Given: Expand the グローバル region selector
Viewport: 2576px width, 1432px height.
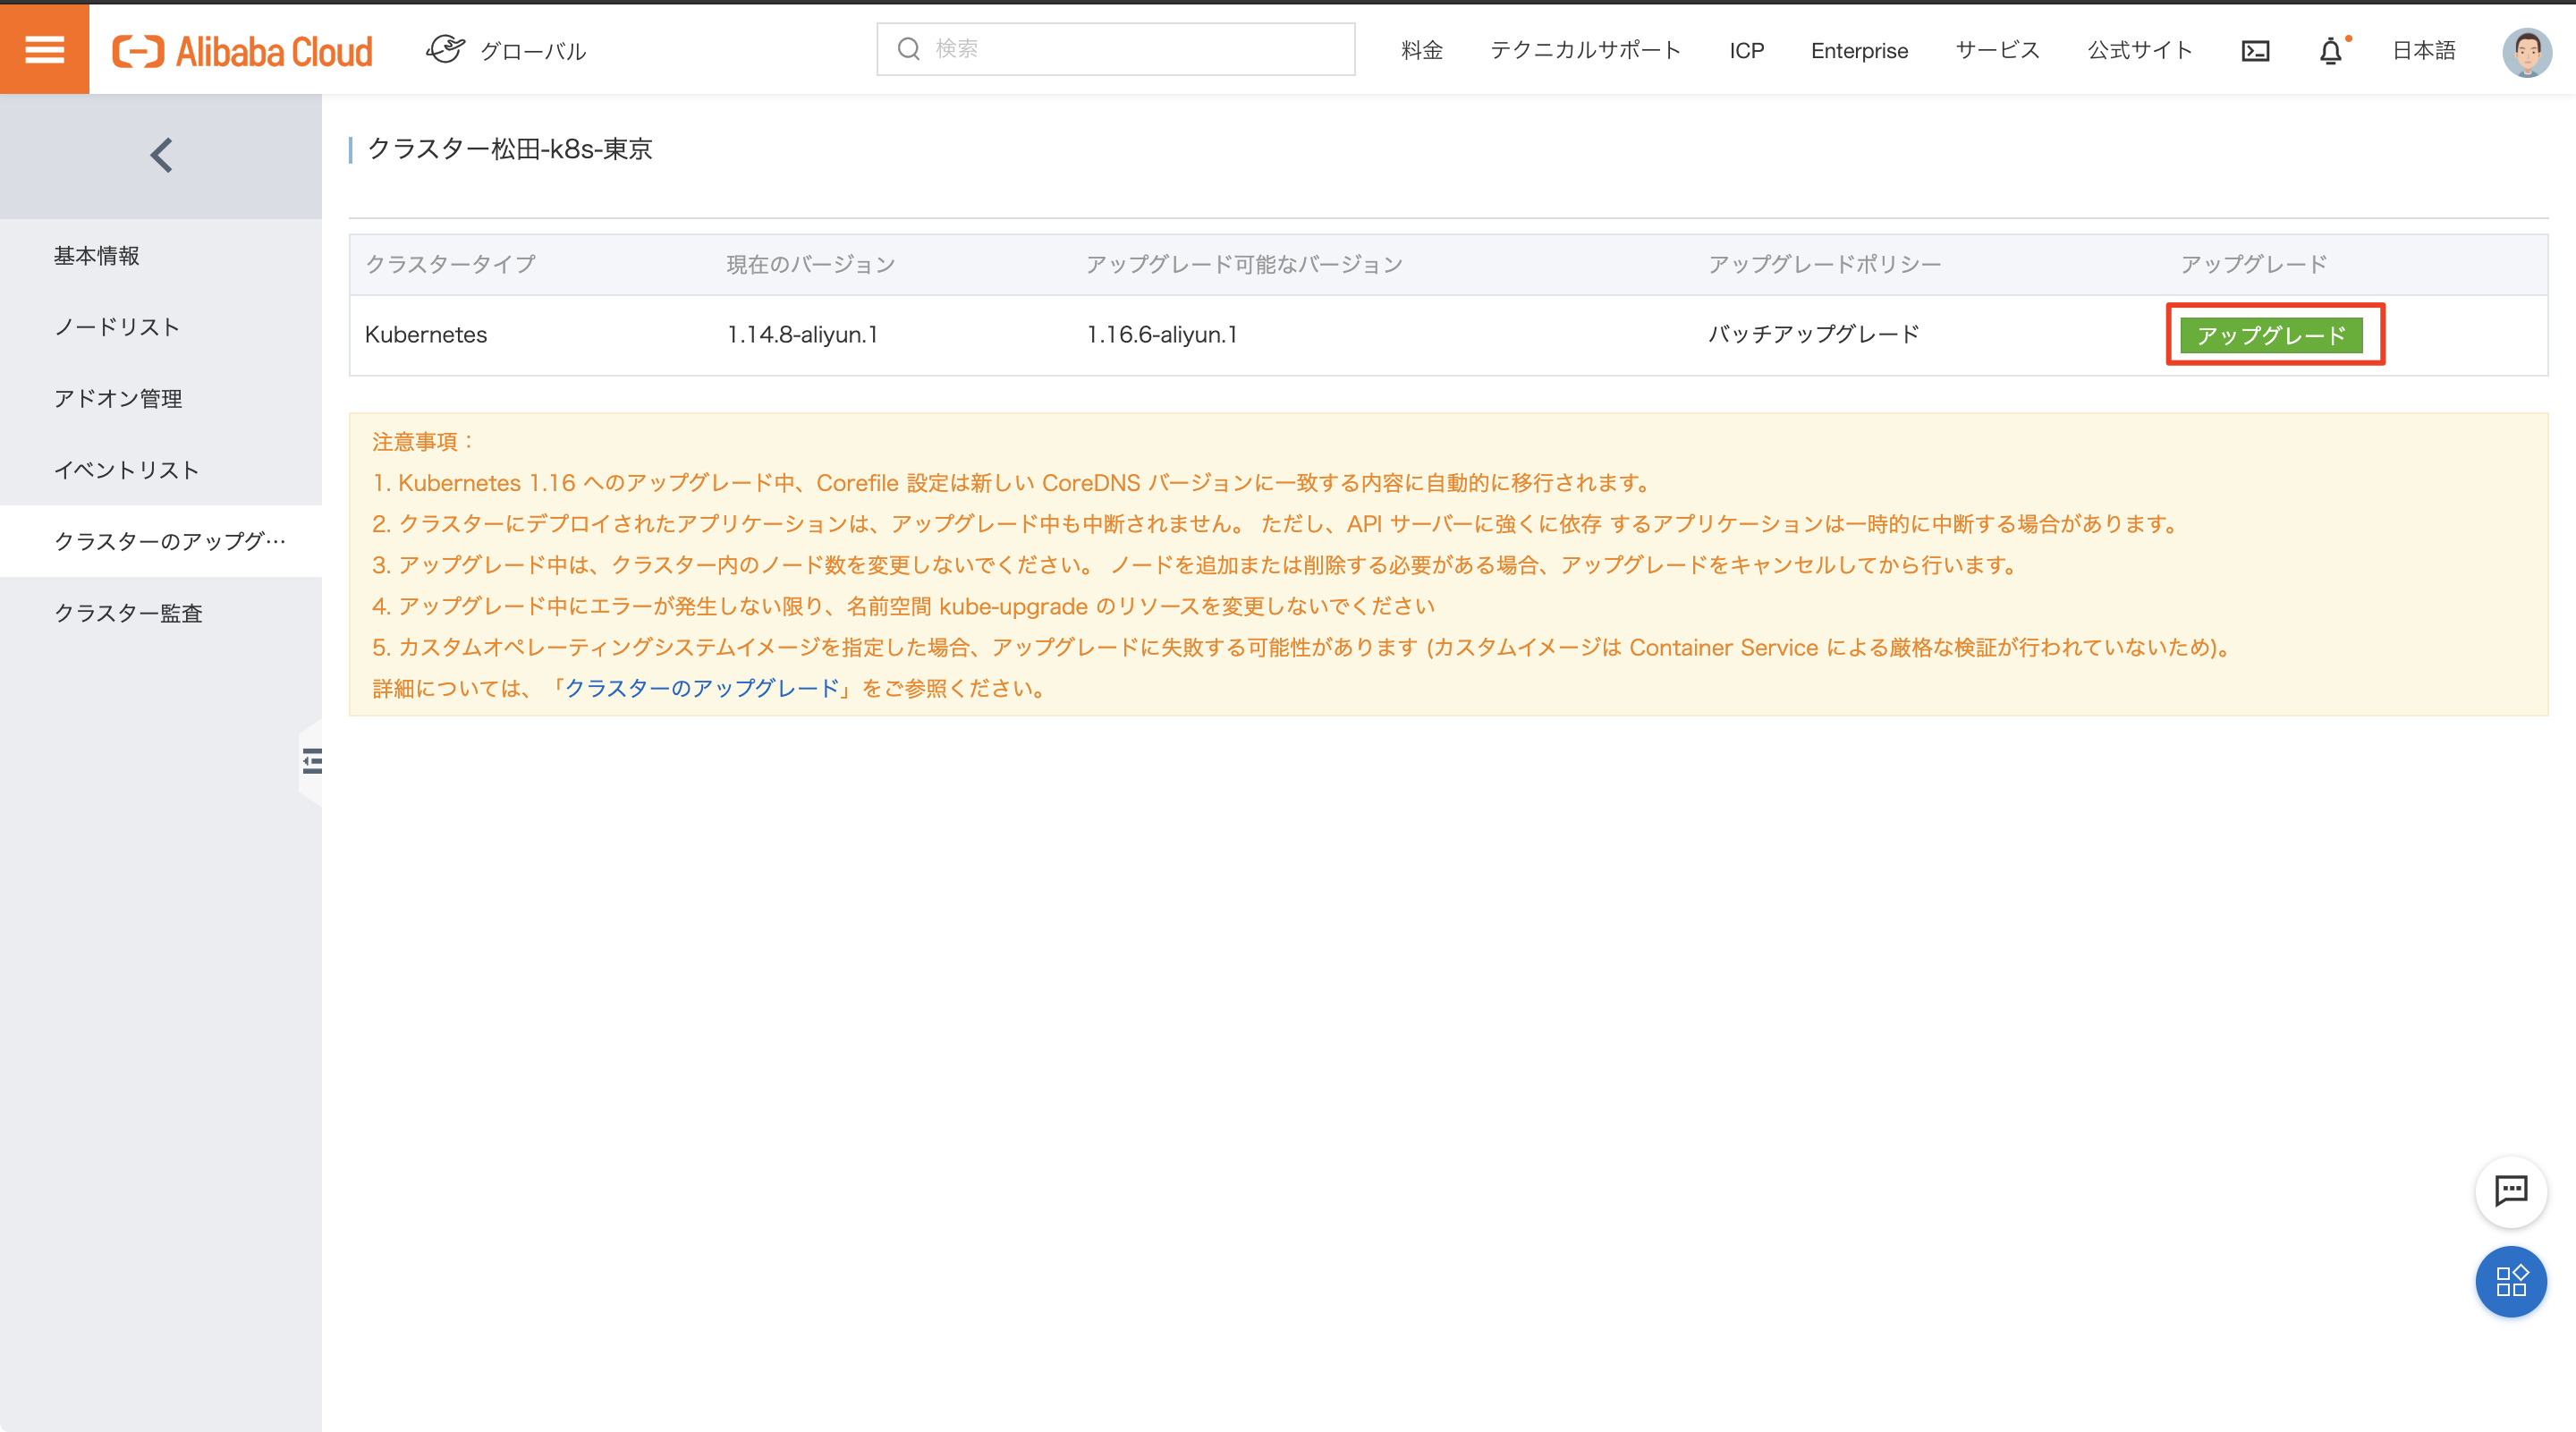Looking at the screenshot, I should point(507,51).
